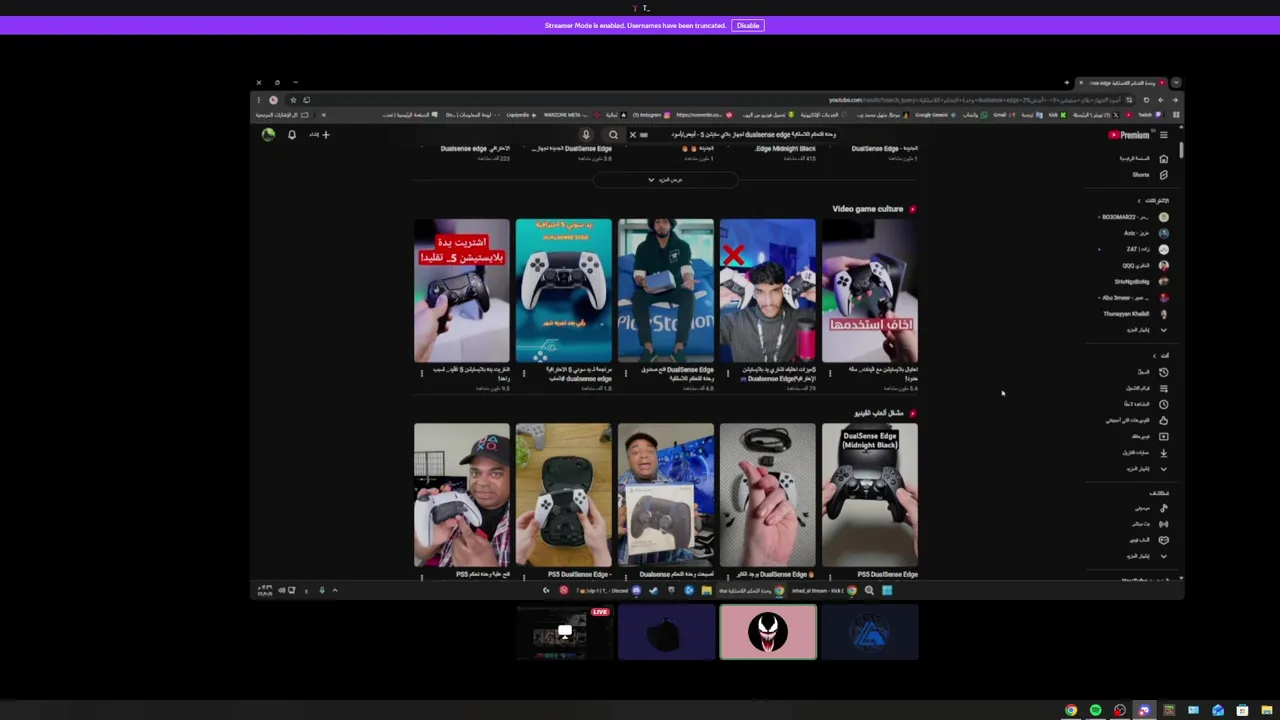Open the BO3OMAR22 subscription channel

pos(1133,217)
